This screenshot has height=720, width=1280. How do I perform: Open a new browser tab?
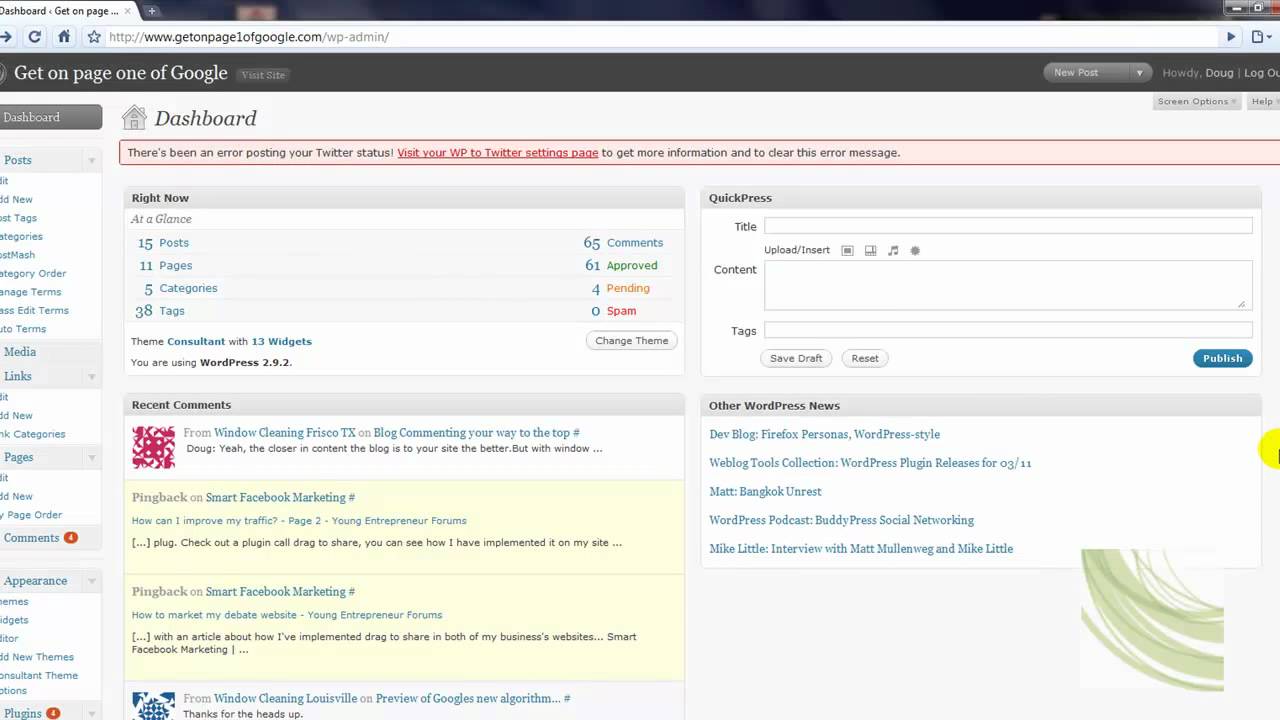pyautogui.click(x=152, y=11)
